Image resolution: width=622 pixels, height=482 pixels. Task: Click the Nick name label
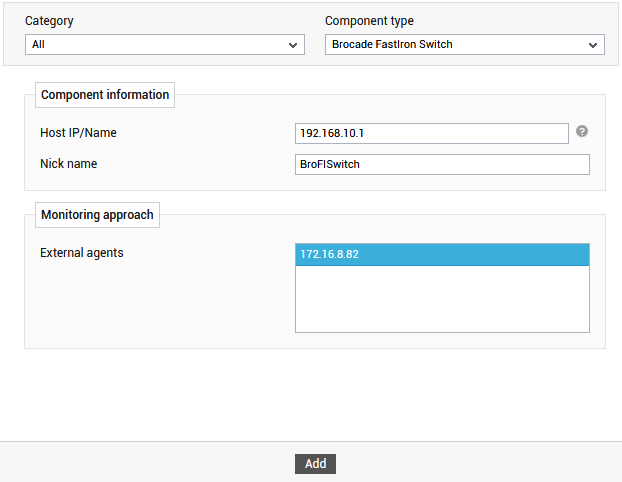pyautogui.click(x=69, y=163)
